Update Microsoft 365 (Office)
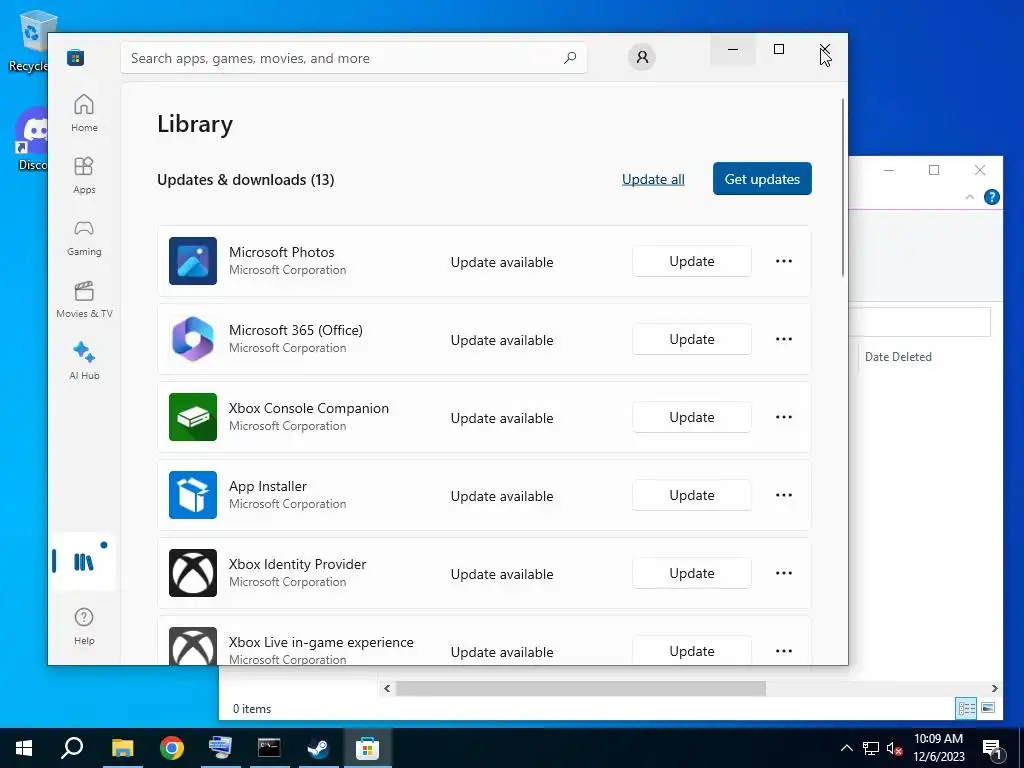The image size is (1024, 768). pos(692,339)
